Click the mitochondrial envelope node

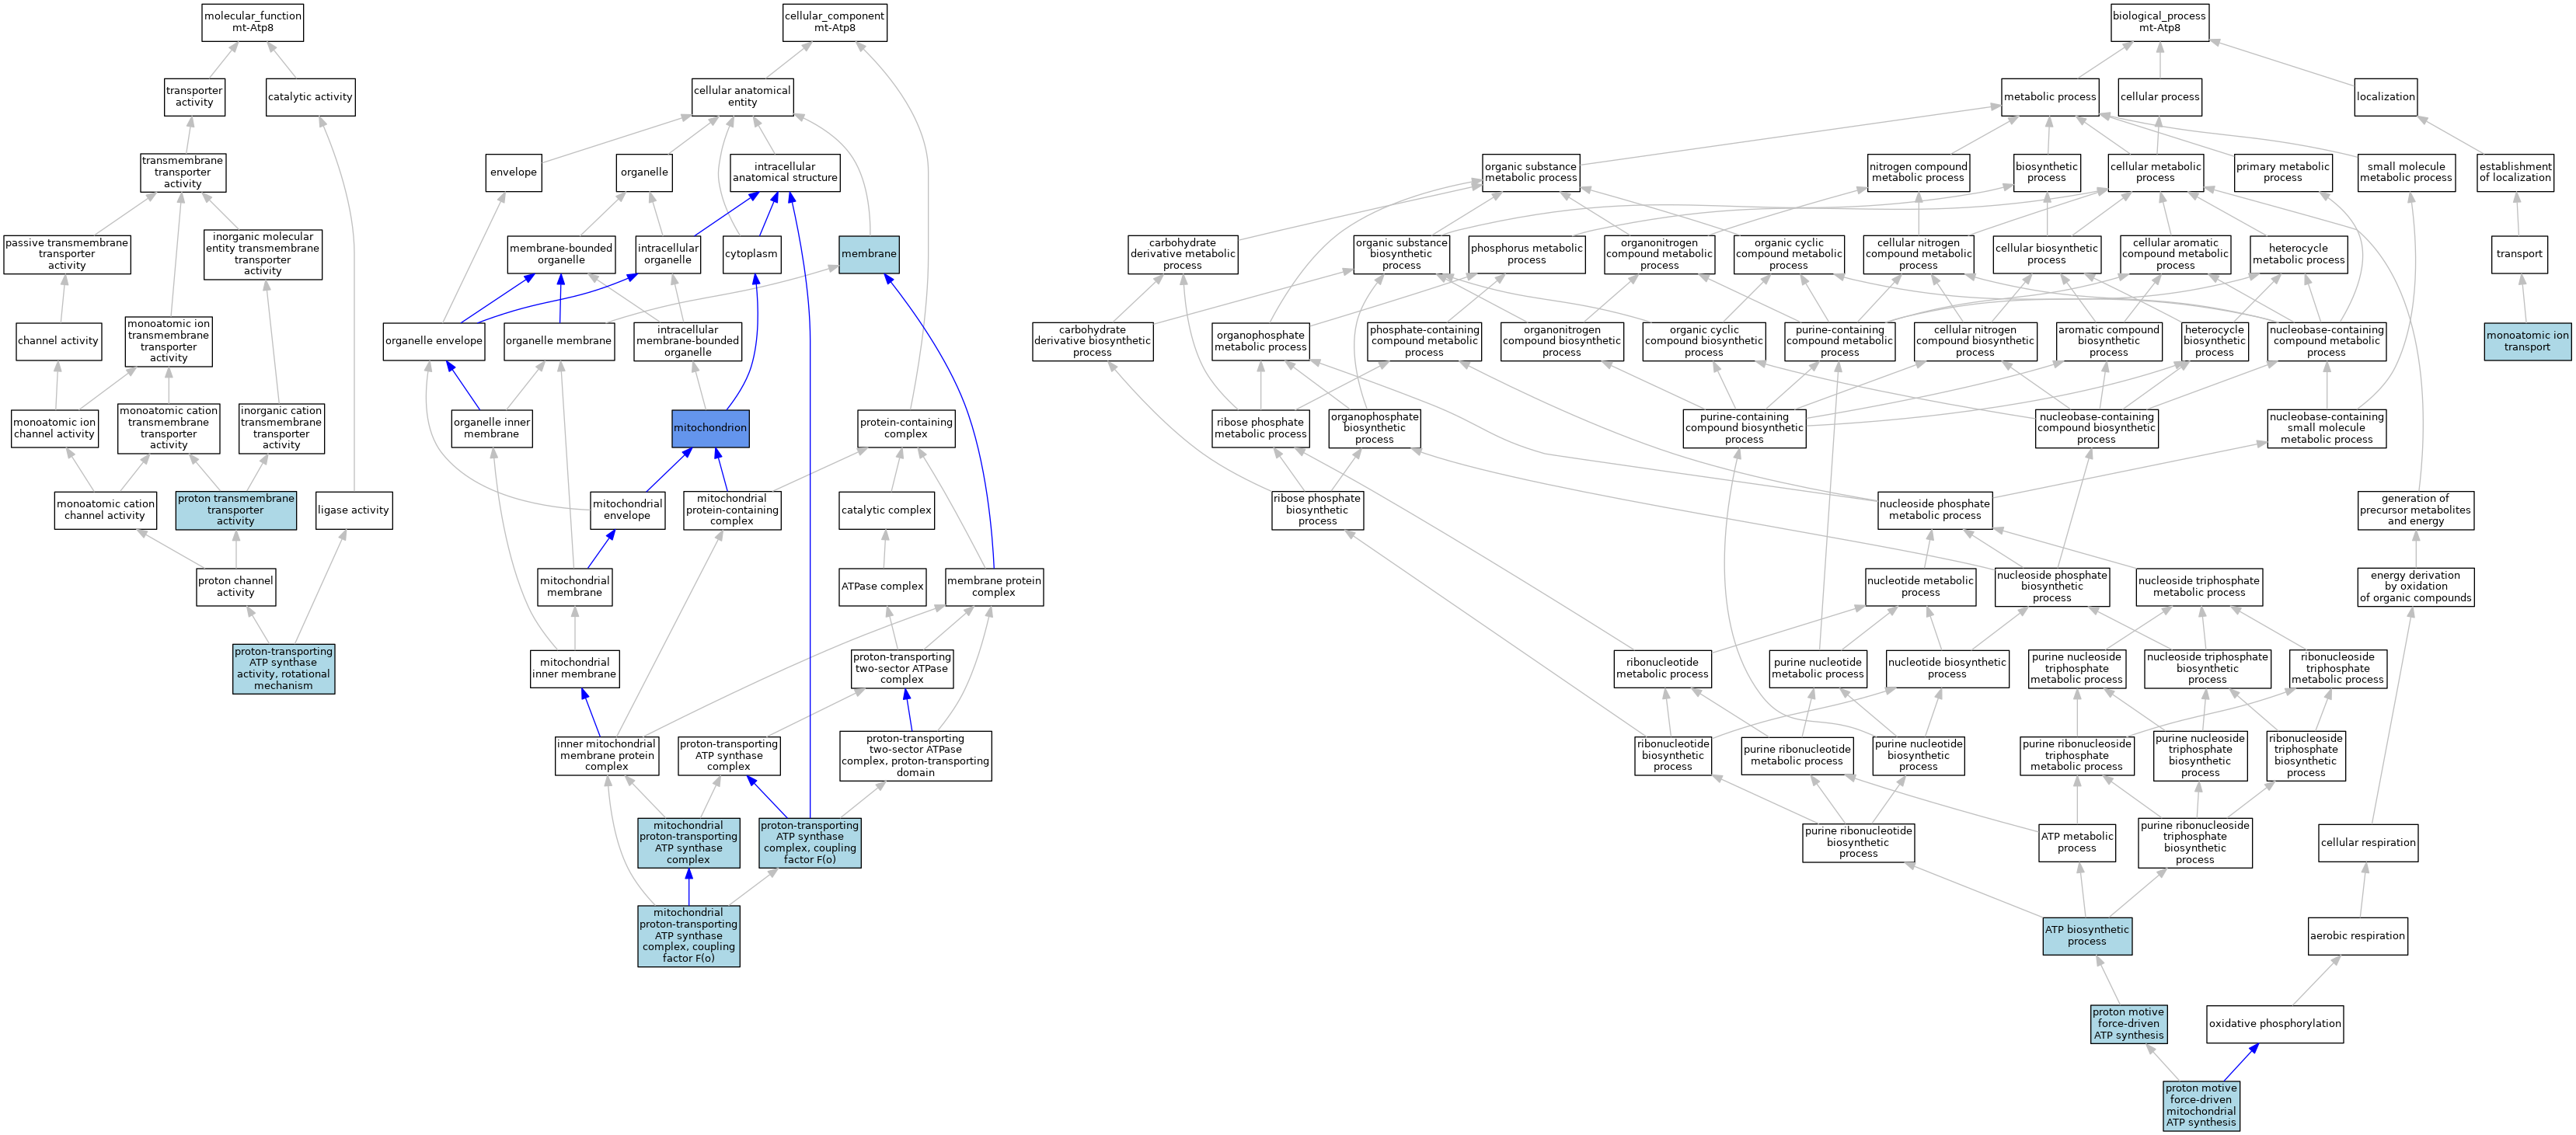pyautogui.click(x=627, y=510)
